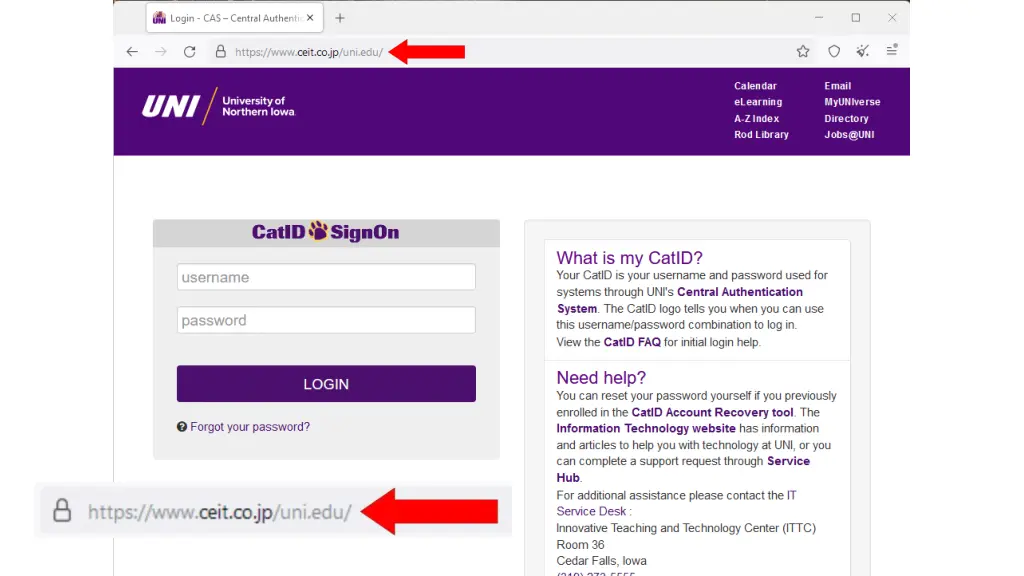This screenshot has width=1024, height=576.
Task: Bookmark page using the star icon
Action: pyautogui.click(x=803, y=52)
